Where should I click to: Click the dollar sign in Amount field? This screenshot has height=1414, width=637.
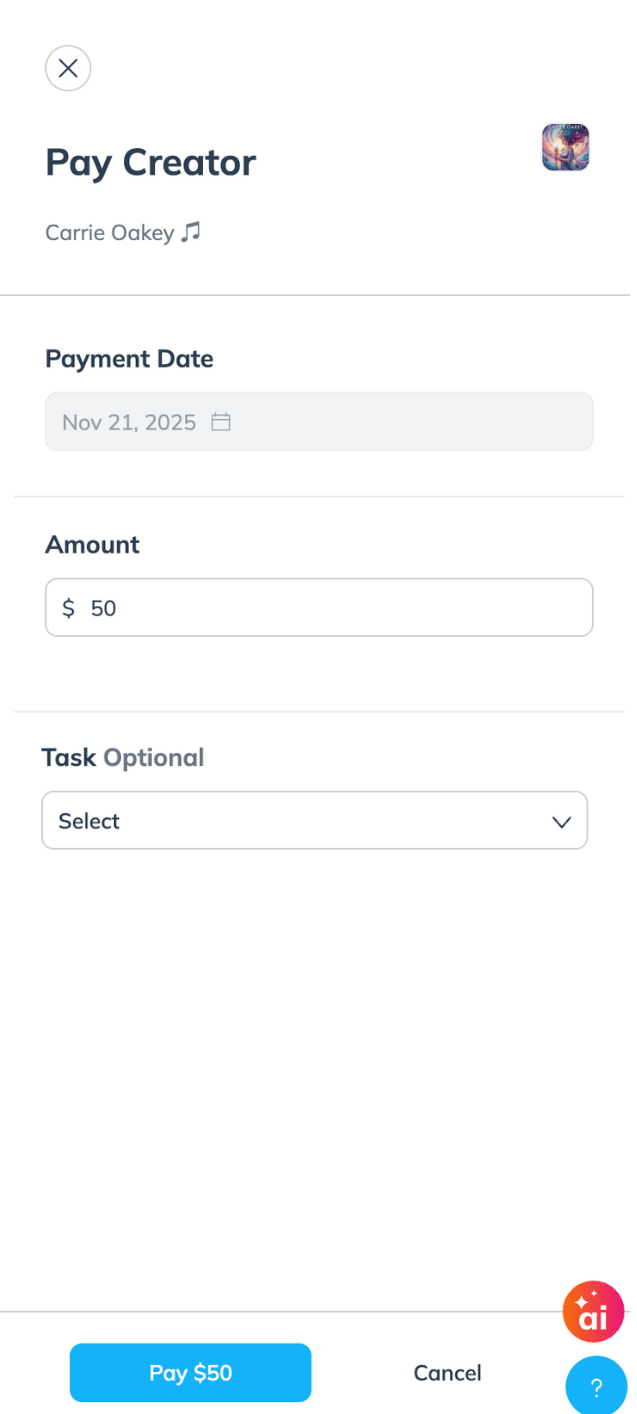68,607
